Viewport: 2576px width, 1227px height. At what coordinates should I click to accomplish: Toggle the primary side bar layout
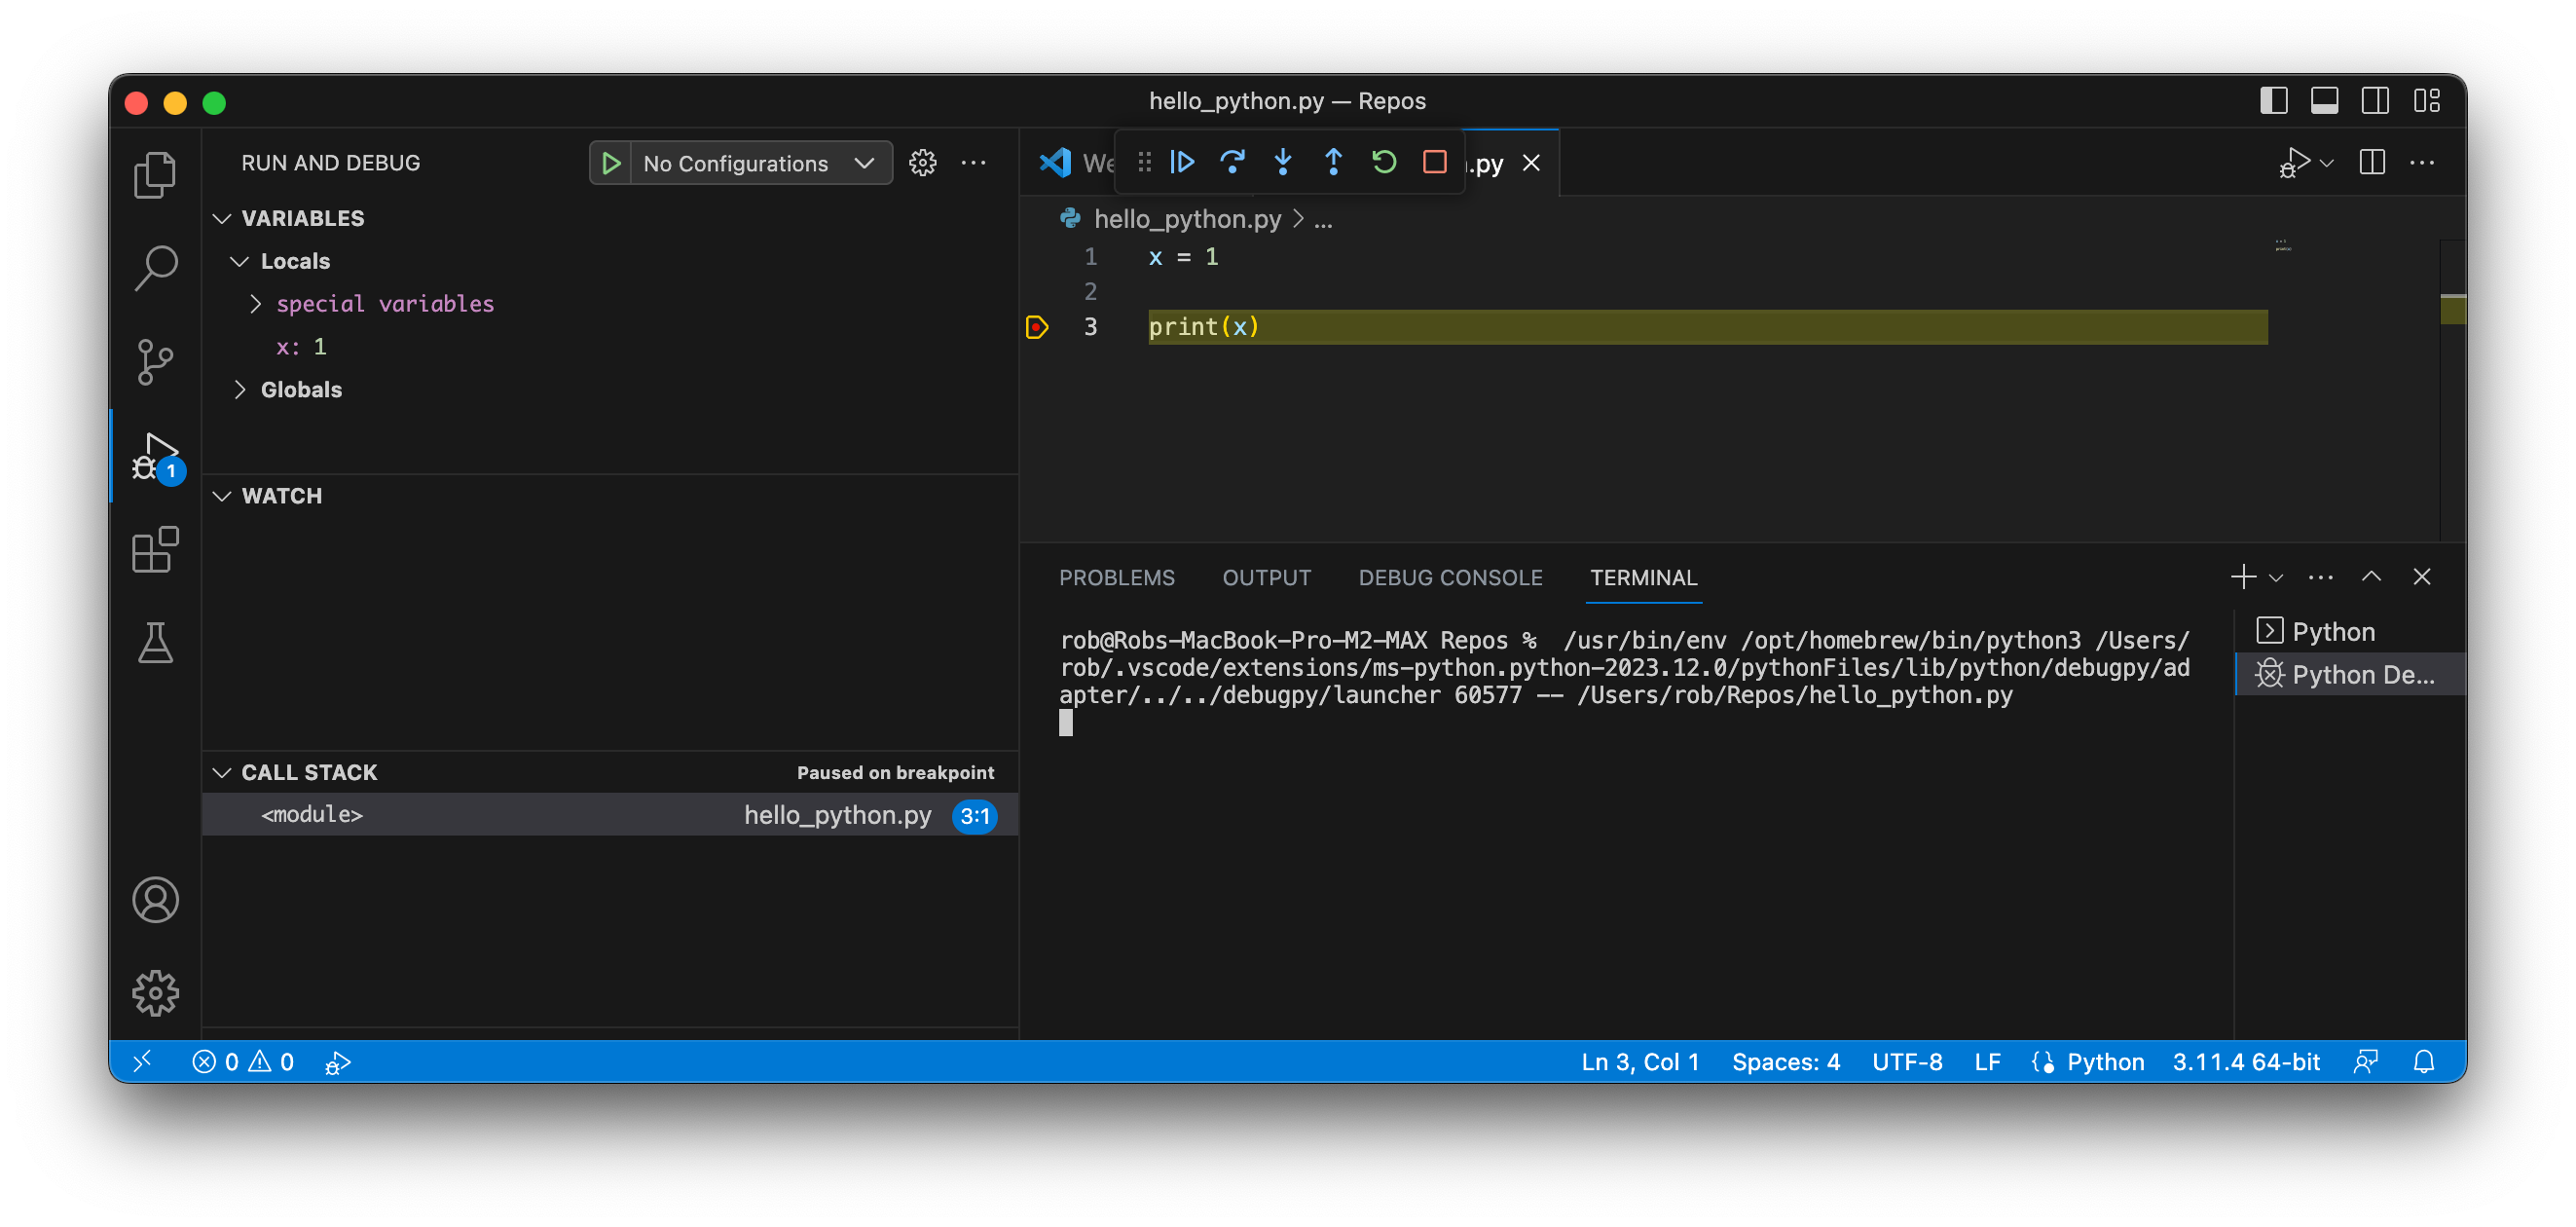click(2273, 101)
